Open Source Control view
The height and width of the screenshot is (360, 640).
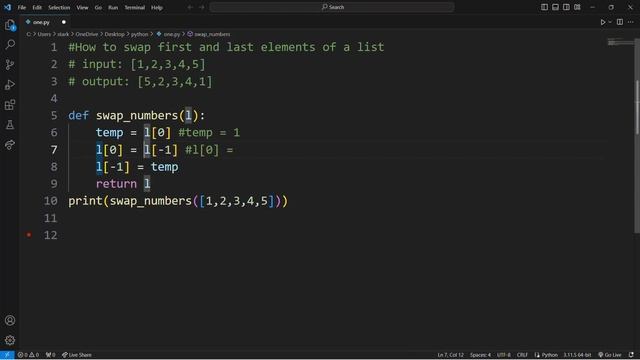click(10, 64)
